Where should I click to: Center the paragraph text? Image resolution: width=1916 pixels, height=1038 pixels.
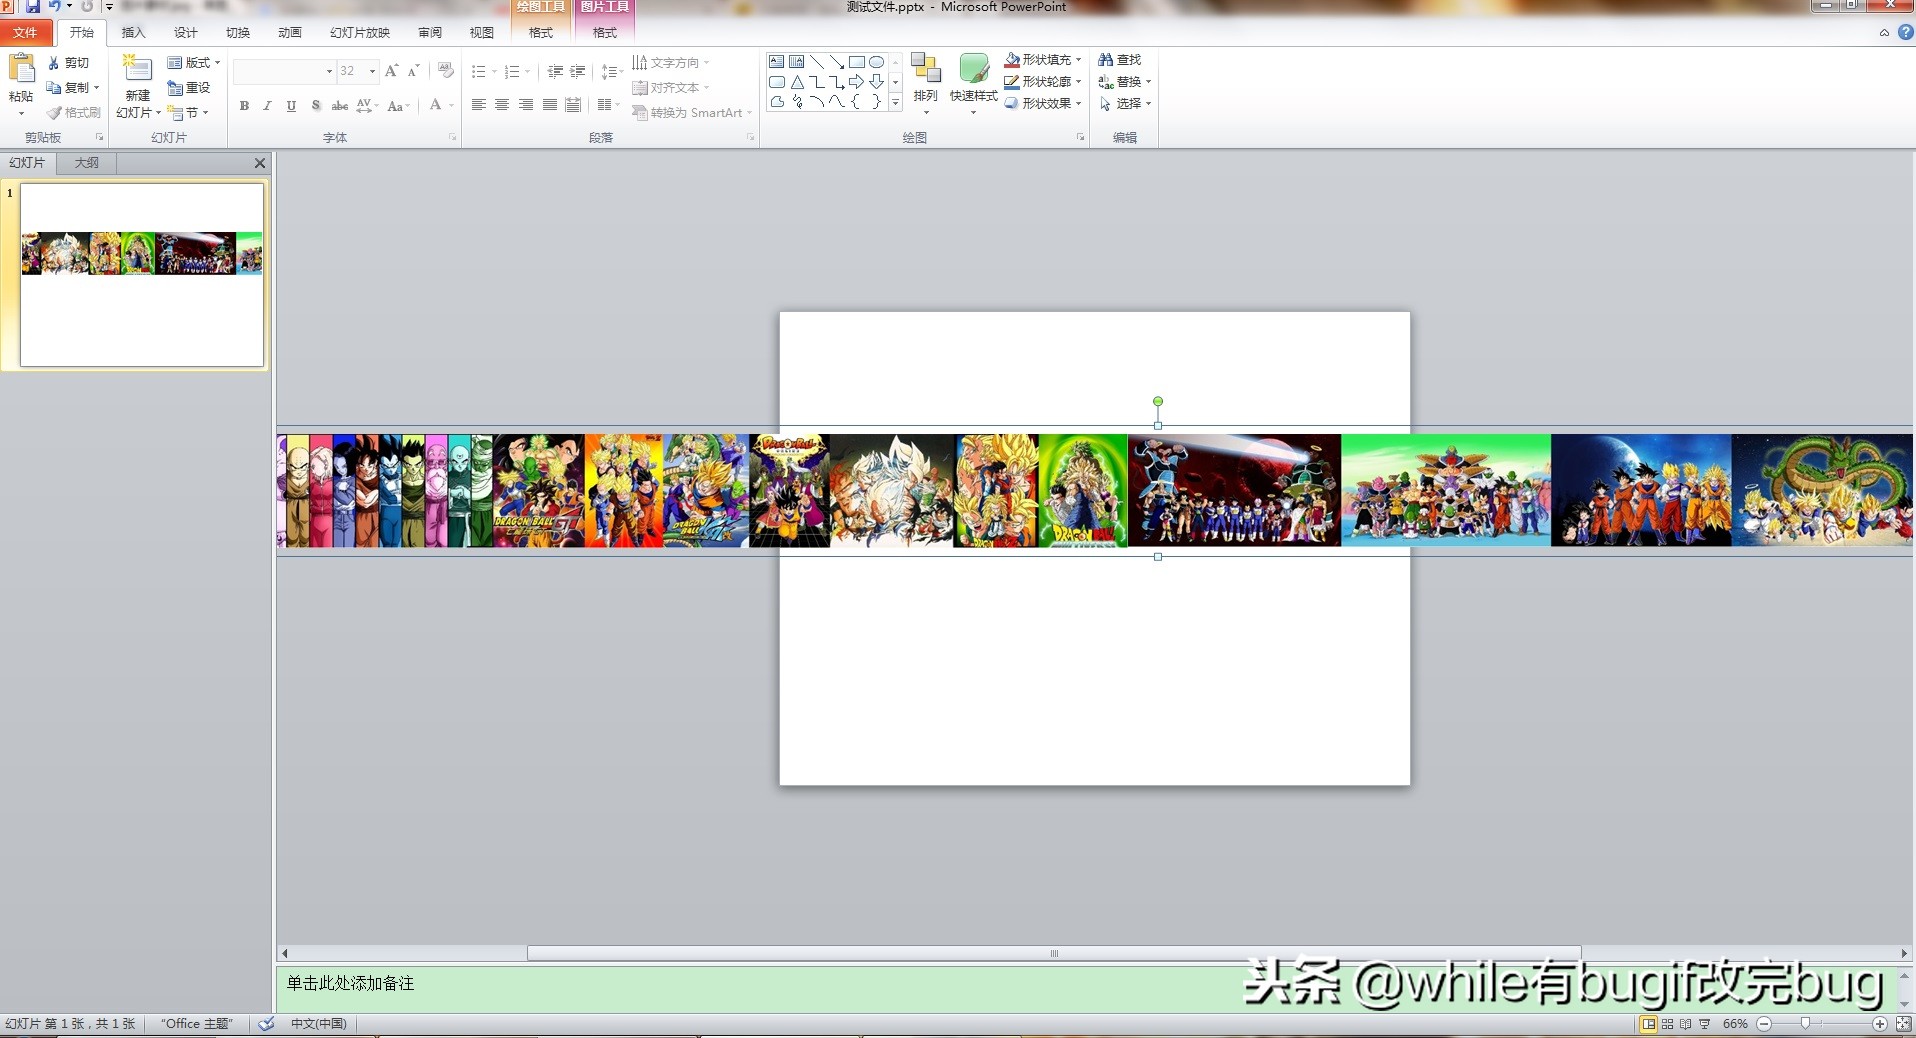point(502,105)
